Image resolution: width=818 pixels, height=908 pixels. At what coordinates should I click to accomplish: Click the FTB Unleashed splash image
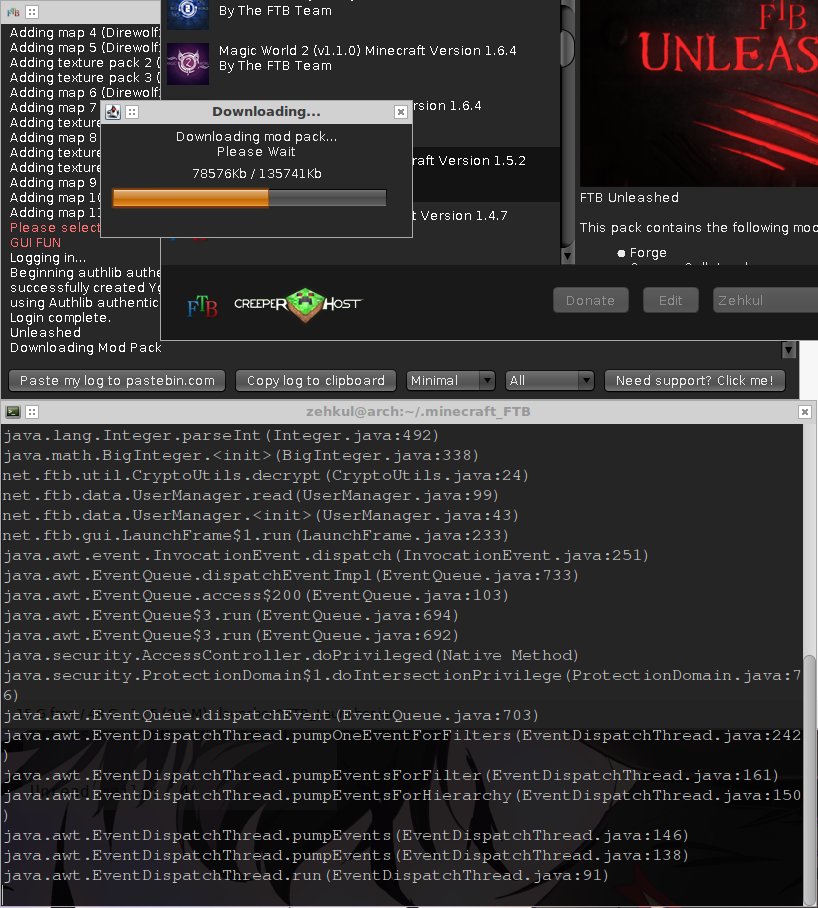[x=699, y=93]
